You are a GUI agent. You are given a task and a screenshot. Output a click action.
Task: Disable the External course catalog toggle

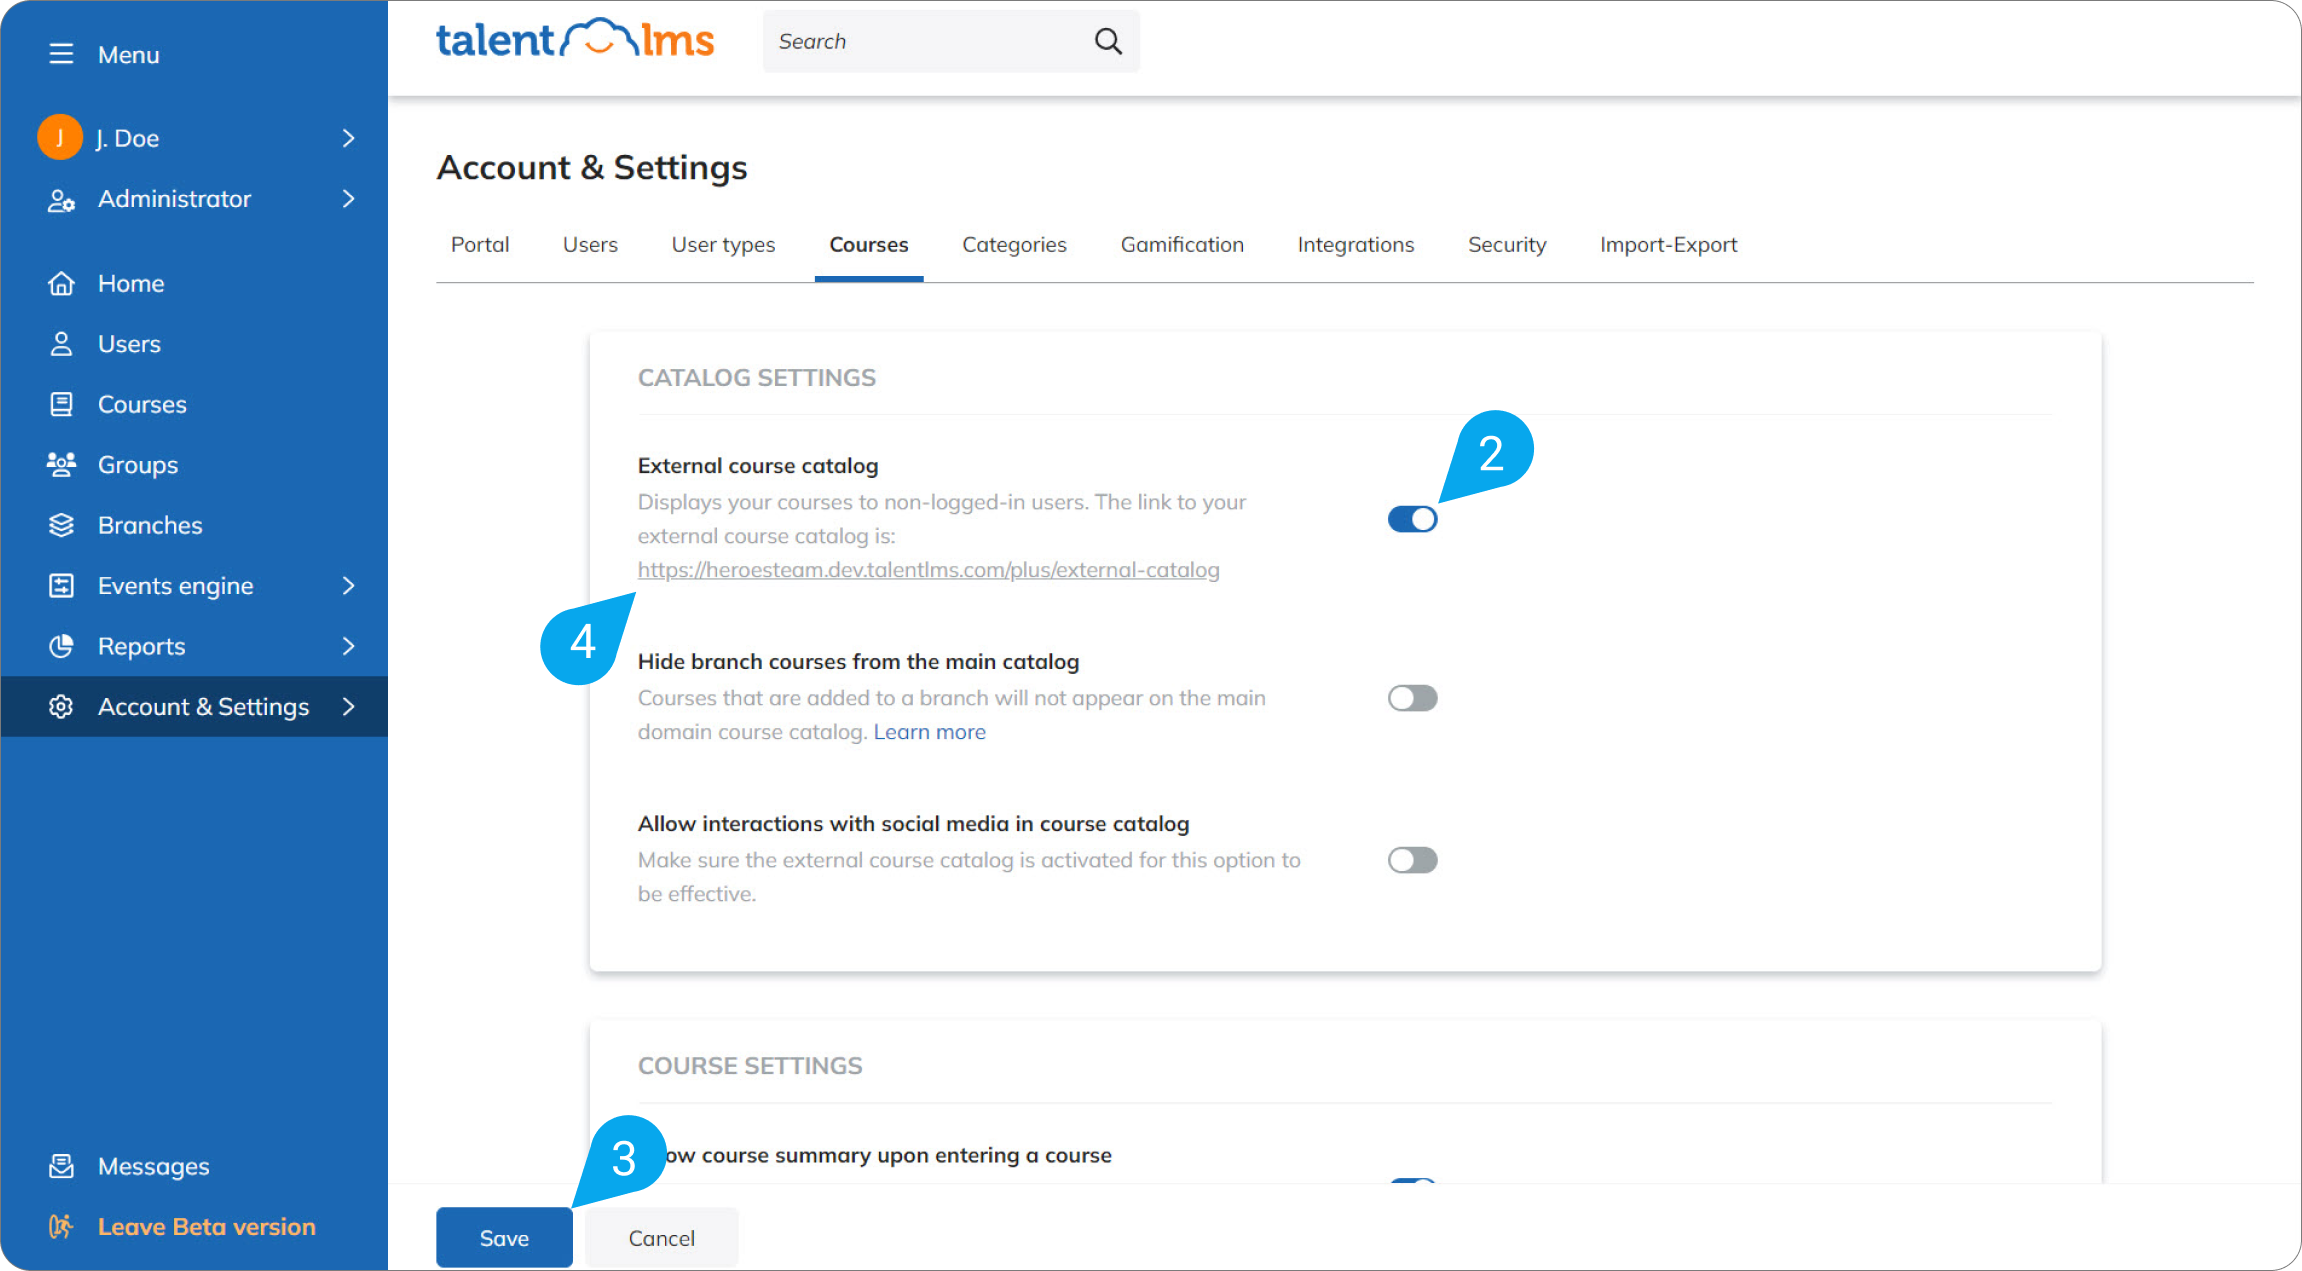(1412, 518)
